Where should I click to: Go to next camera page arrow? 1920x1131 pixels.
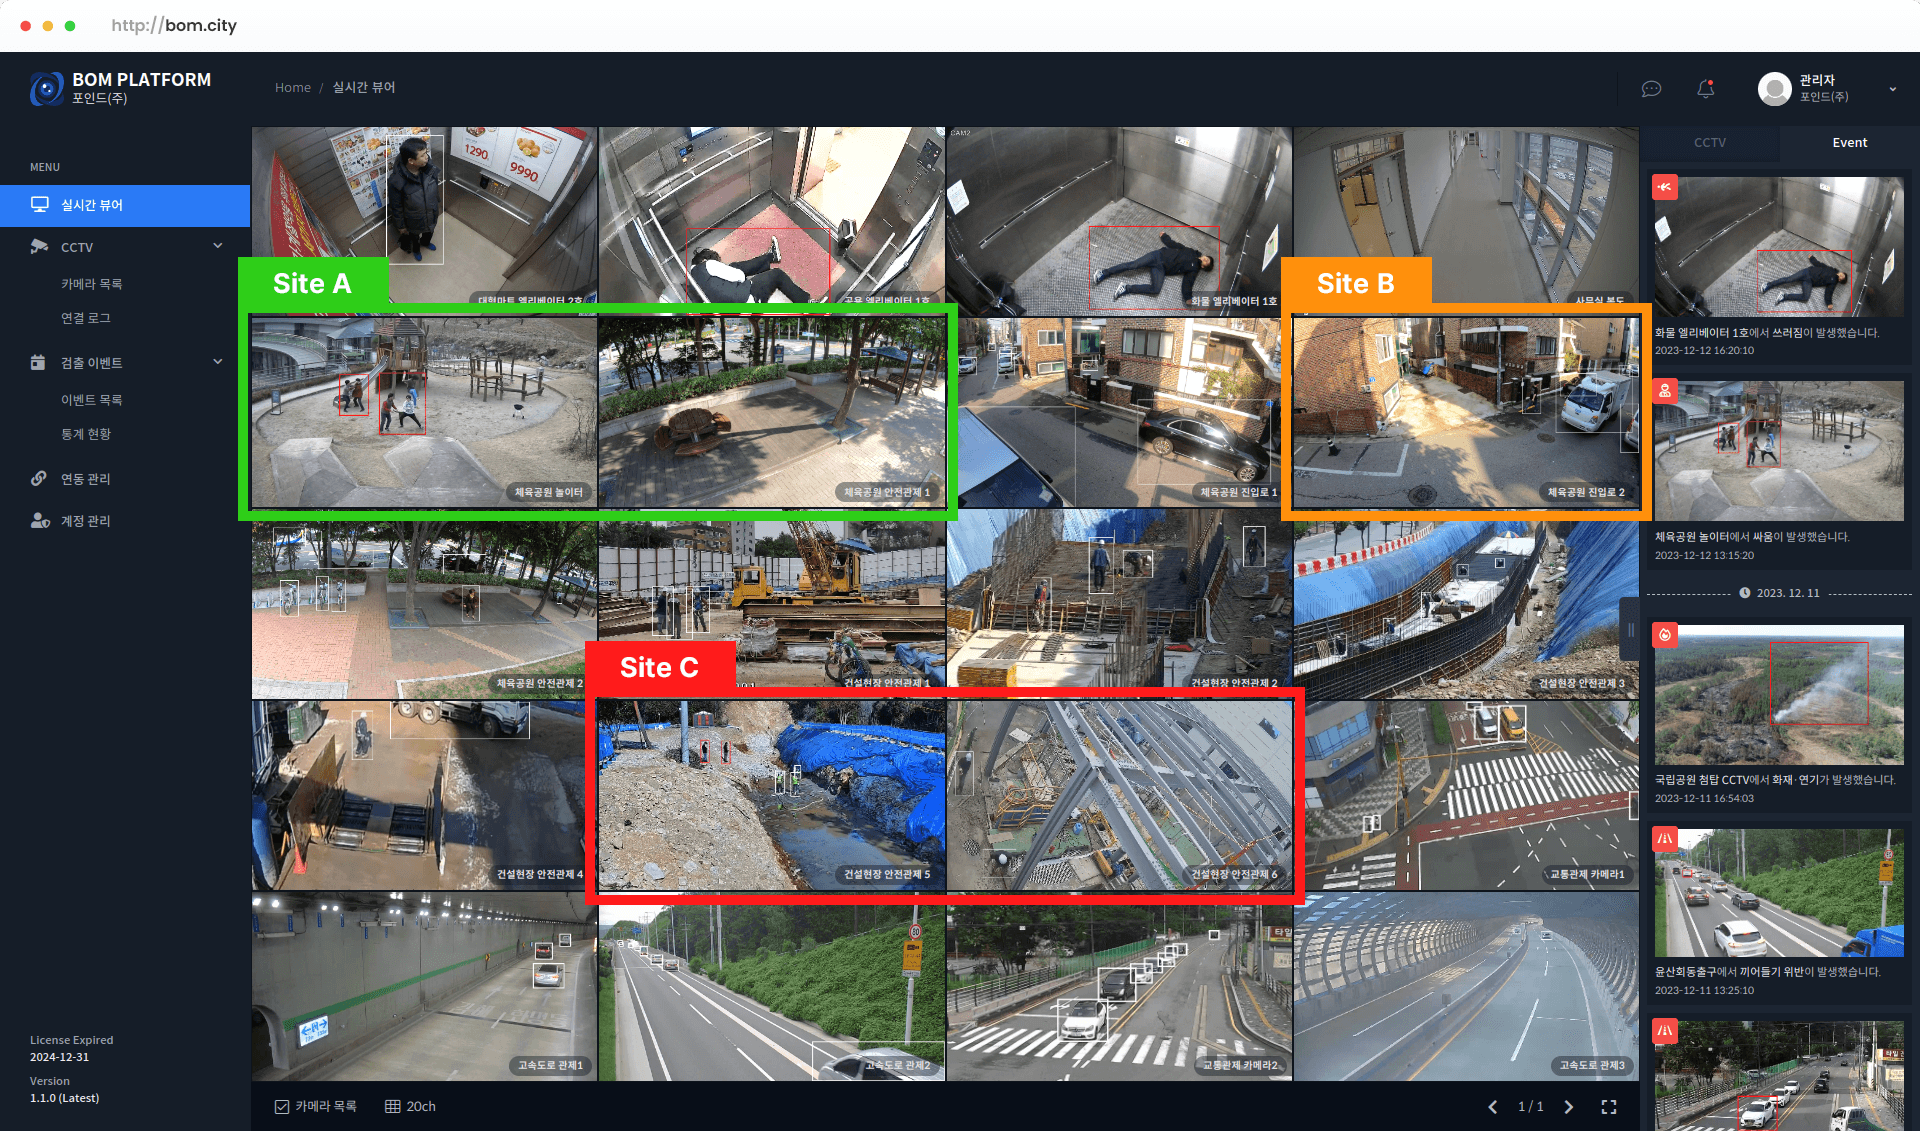(1568, 1107)
